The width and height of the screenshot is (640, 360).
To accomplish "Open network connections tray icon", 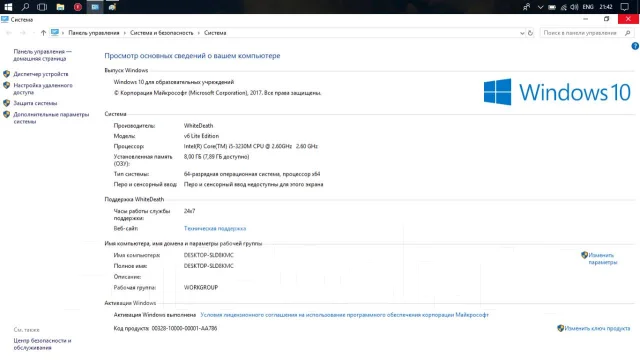I will click(564, 7).
